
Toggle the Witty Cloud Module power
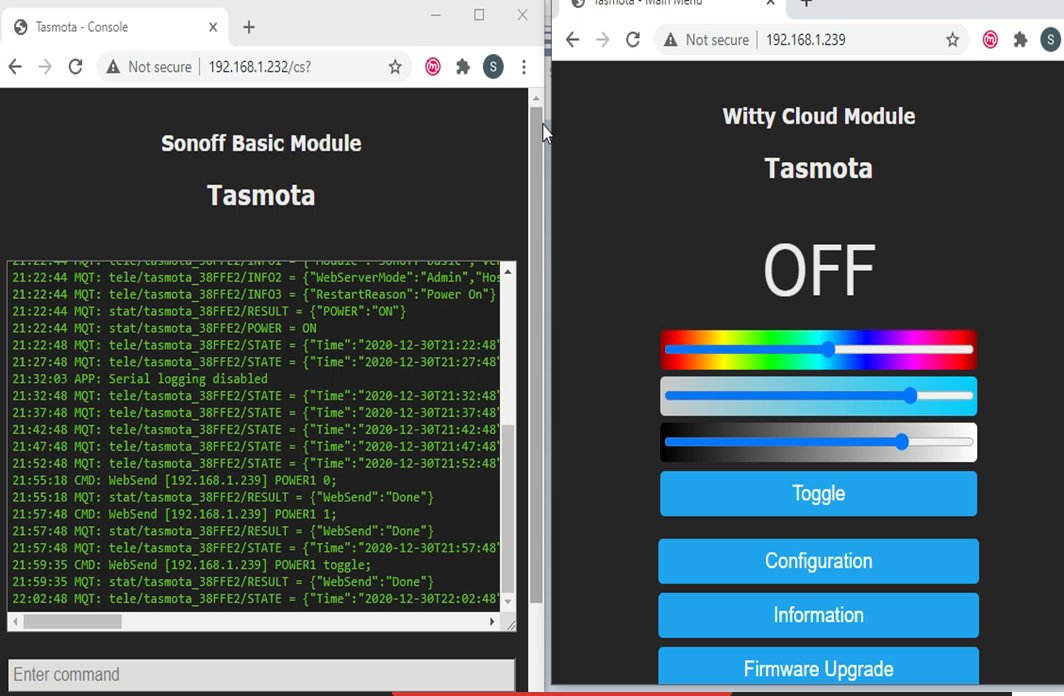tap(818, 493)
